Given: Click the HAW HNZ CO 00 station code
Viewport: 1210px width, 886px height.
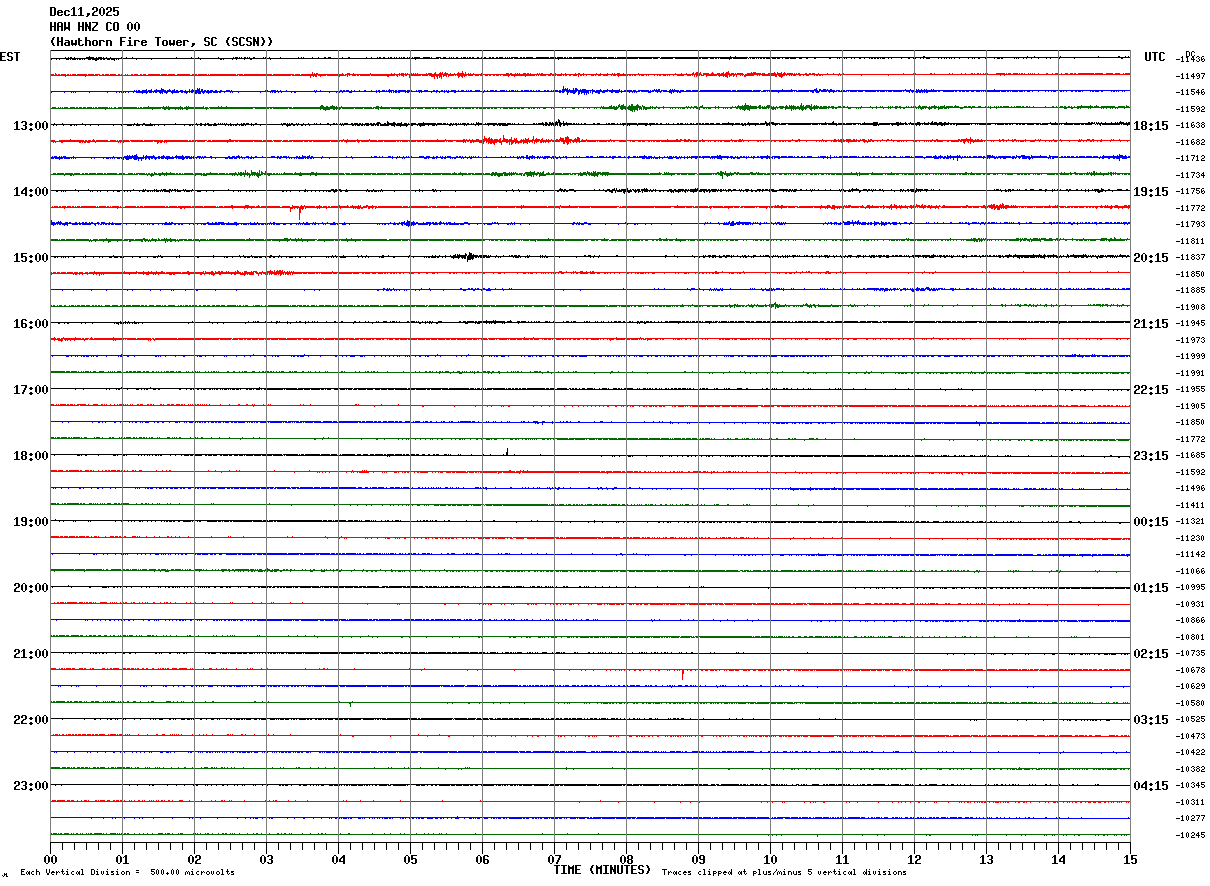Looking at the screenshot, I should (95, 27).
